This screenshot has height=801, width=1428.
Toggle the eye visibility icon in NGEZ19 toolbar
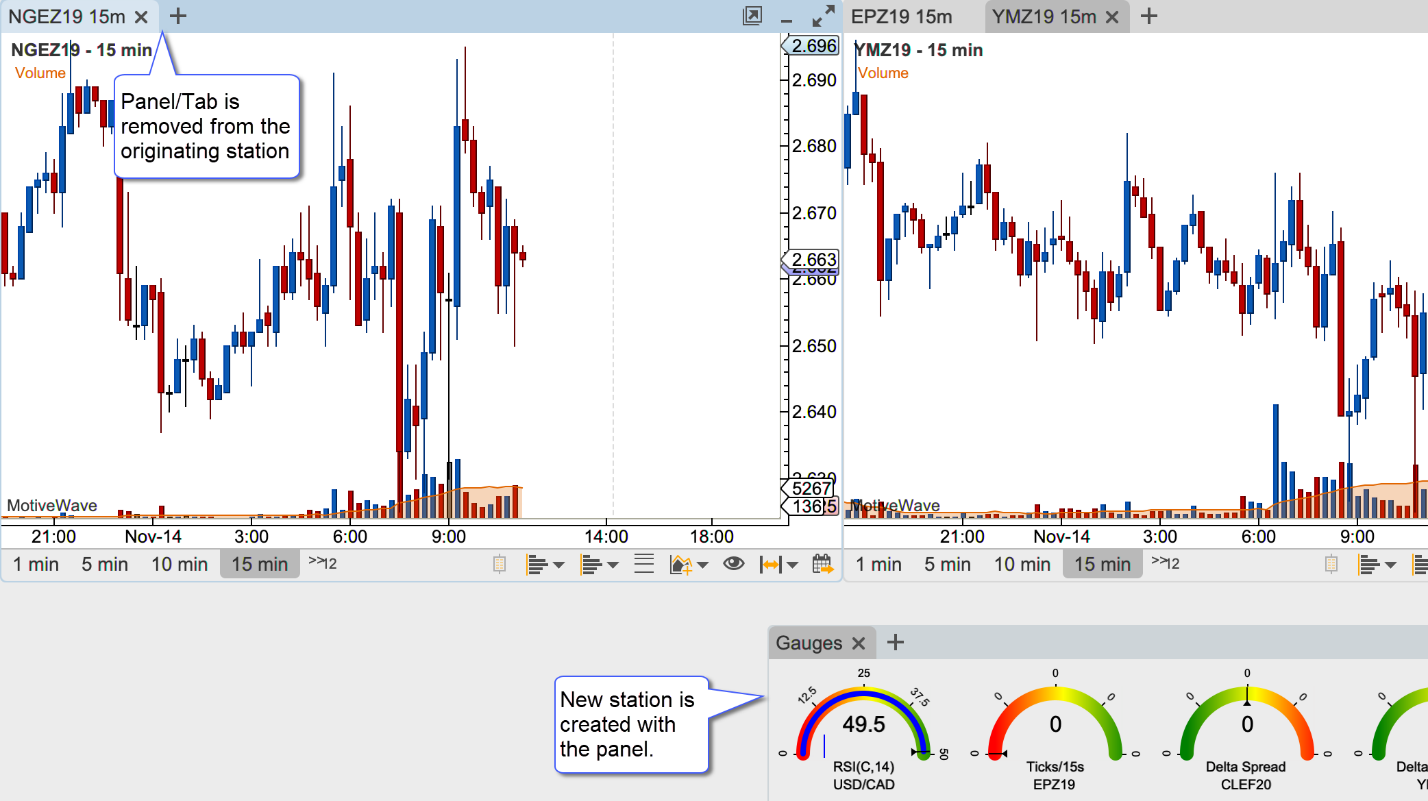coord(734,564)
